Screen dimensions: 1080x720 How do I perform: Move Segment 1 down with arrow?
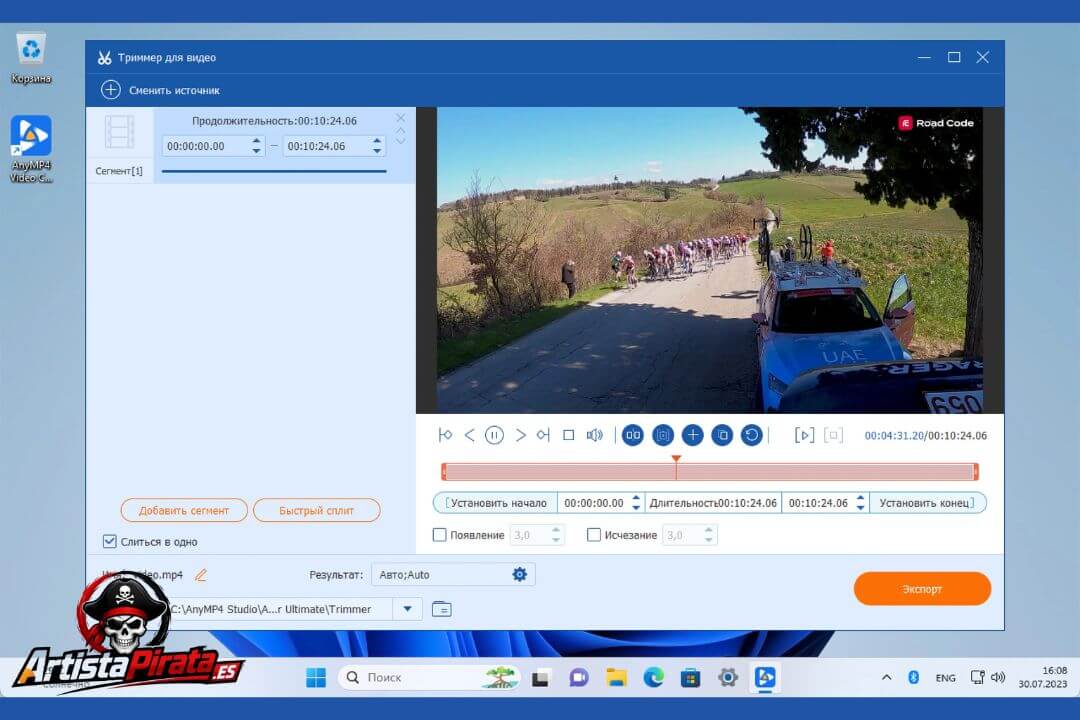pyautogui.click(x=401, y=141)
